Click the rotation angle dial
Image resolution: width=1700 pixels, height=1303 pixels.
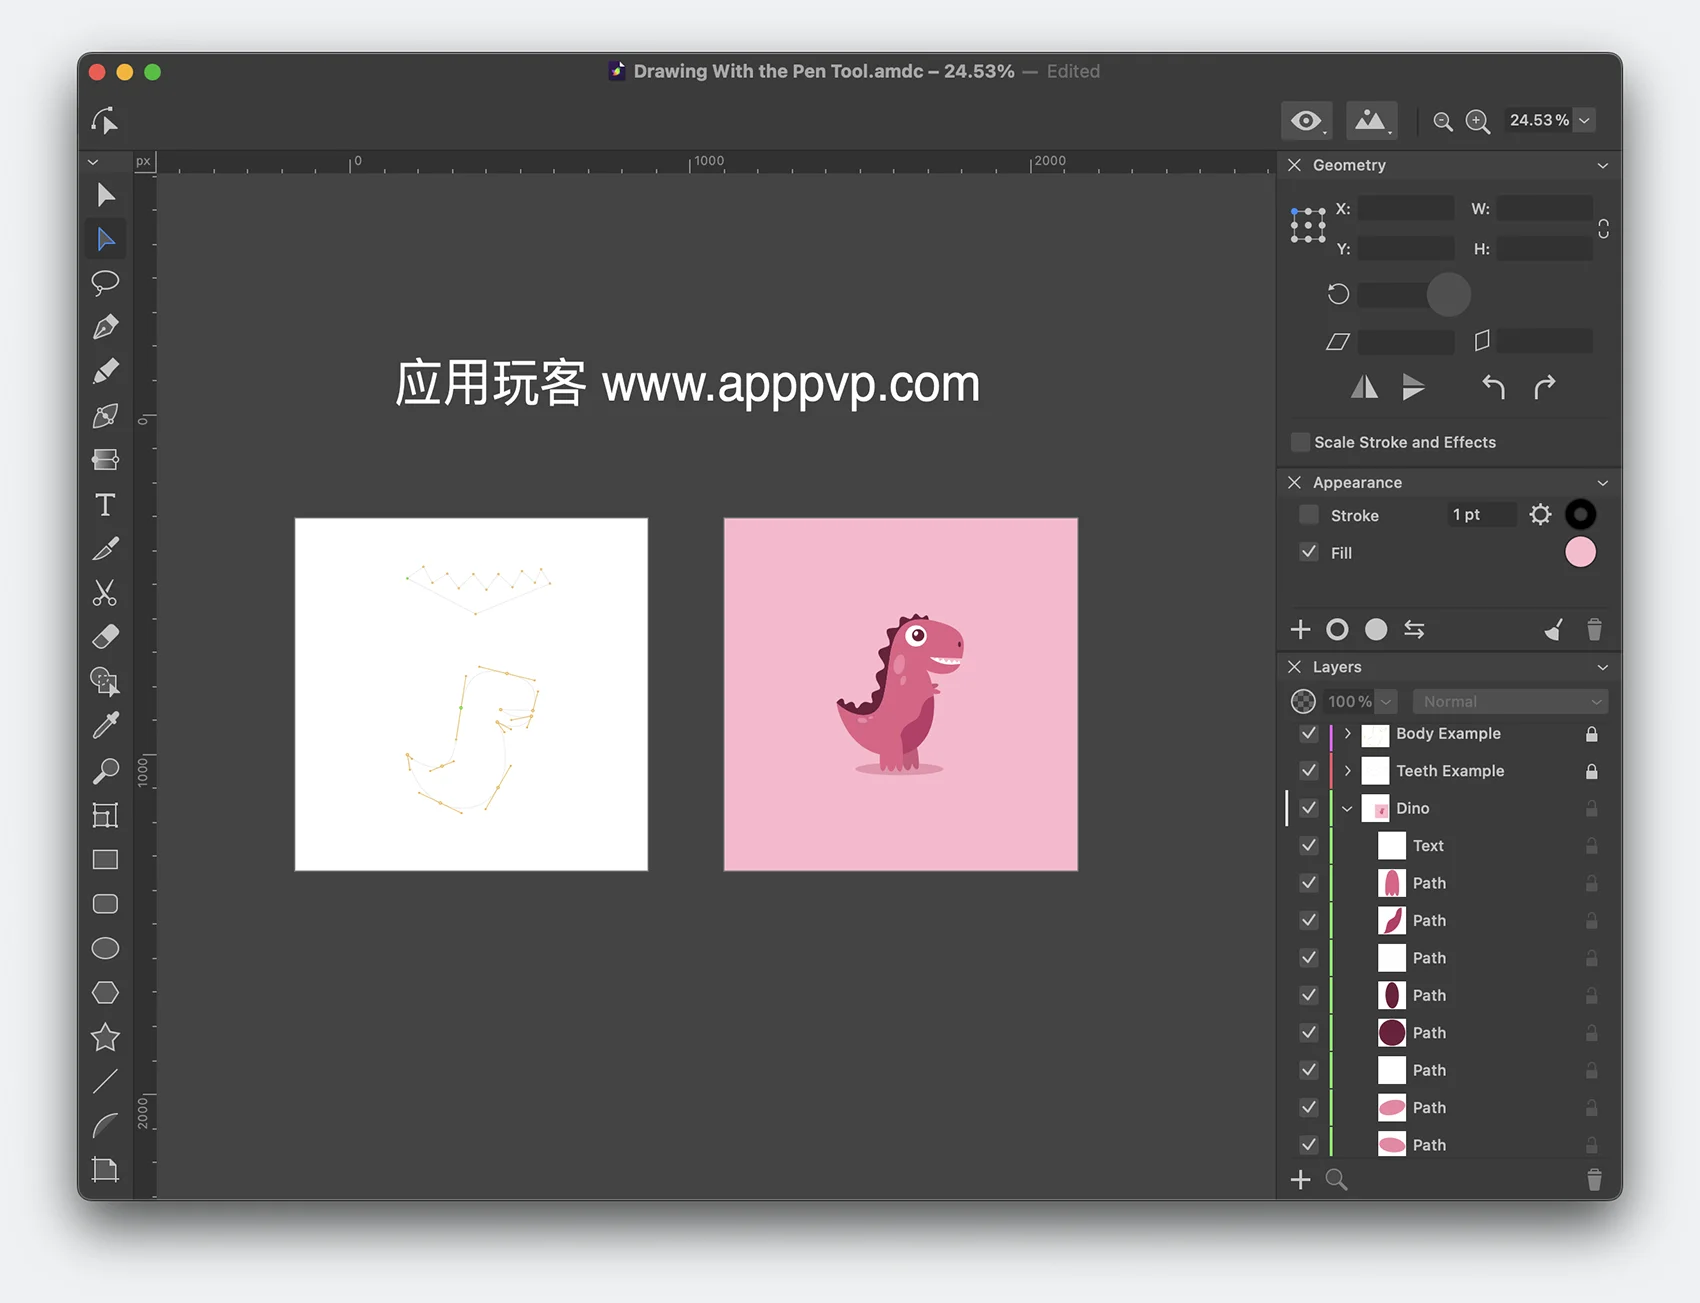pos(1448,294)
